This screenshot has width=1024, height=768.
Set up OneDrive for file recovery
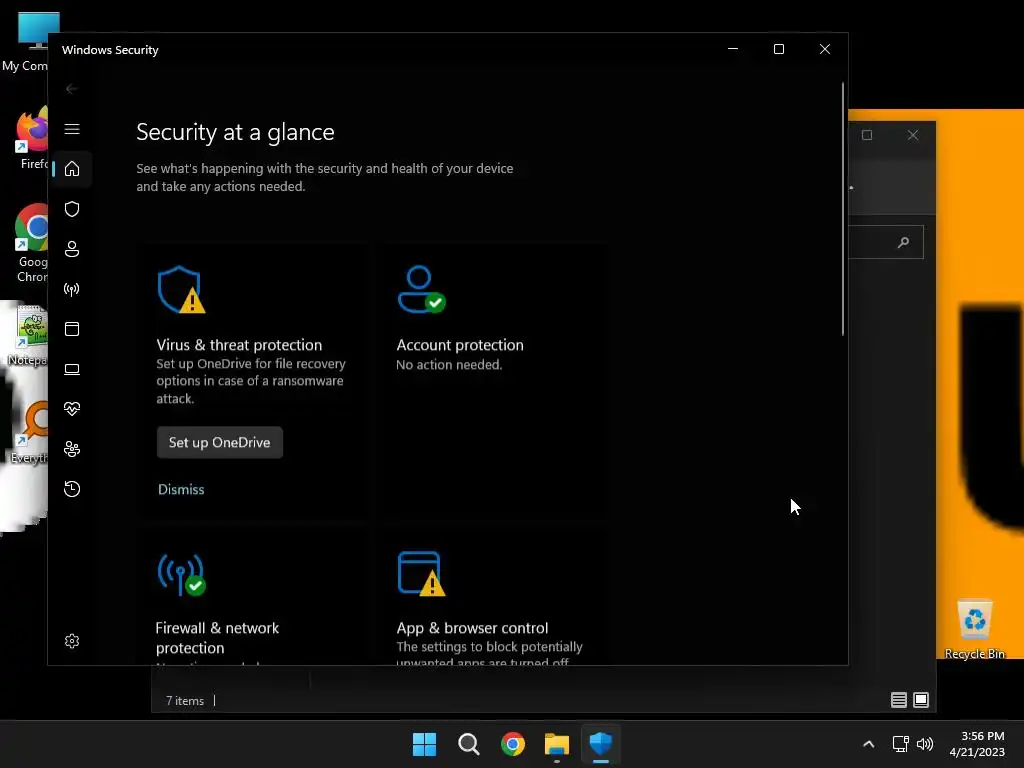click(x=219, y=442)
